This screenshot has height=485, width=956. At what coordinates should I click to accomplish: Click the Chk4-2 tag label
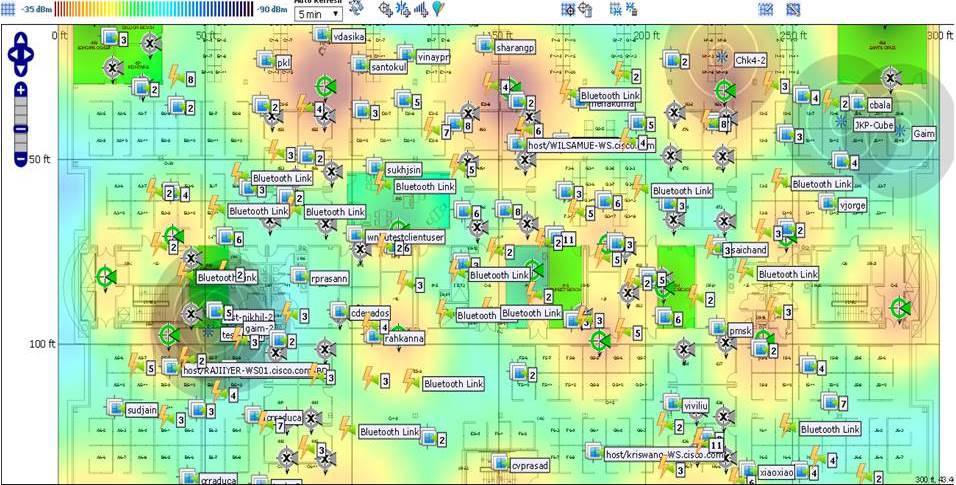[x=750, y=60]
